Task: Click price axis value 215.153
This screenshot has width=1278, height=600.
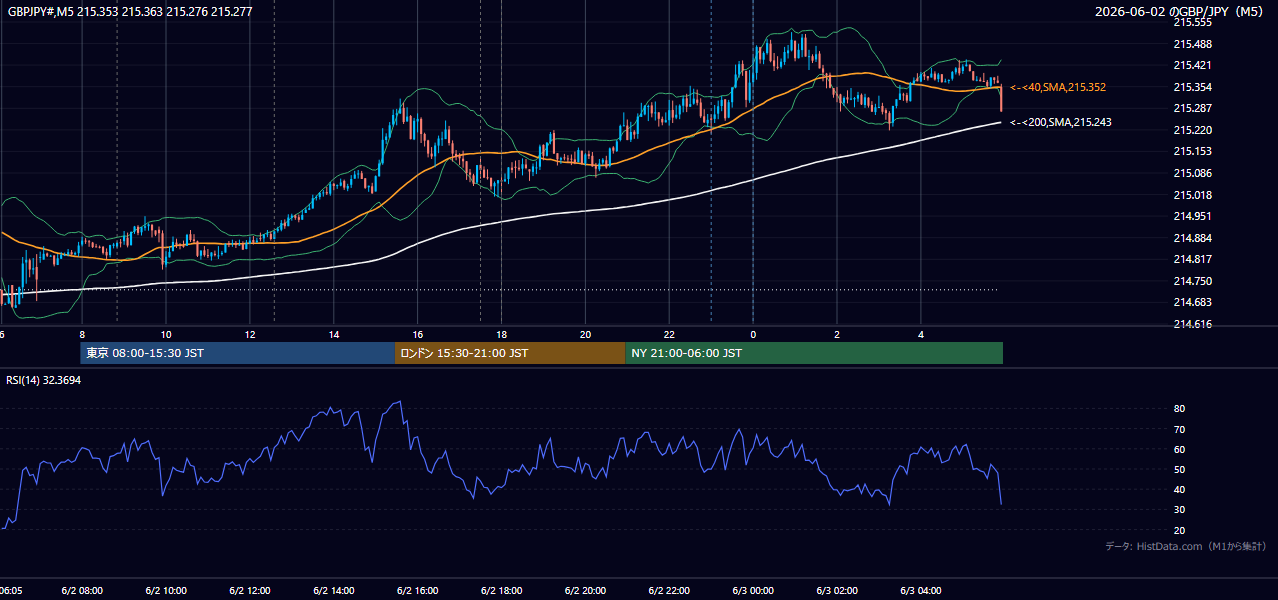Action: (1192, 151)
